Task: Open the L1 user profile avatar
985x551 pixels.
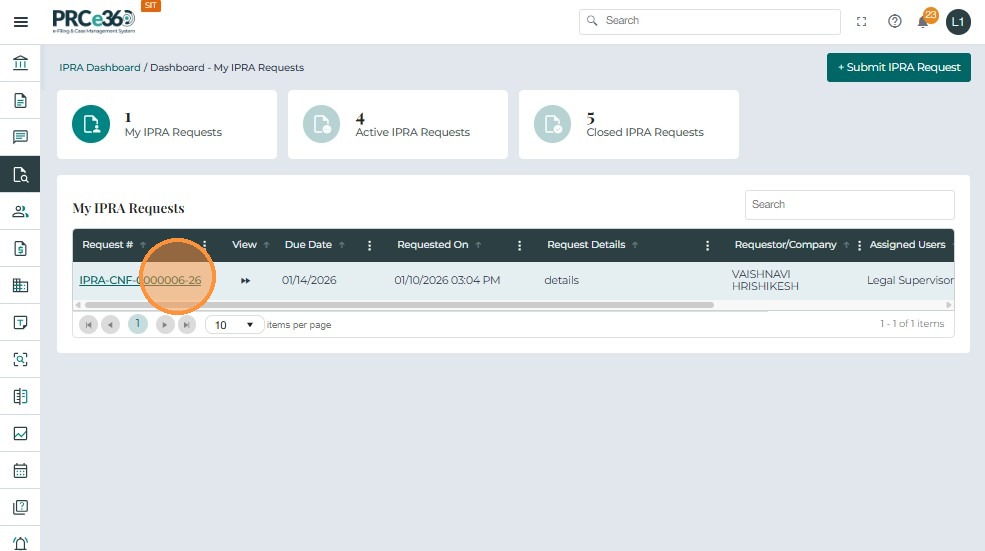Action: point(958,22)
